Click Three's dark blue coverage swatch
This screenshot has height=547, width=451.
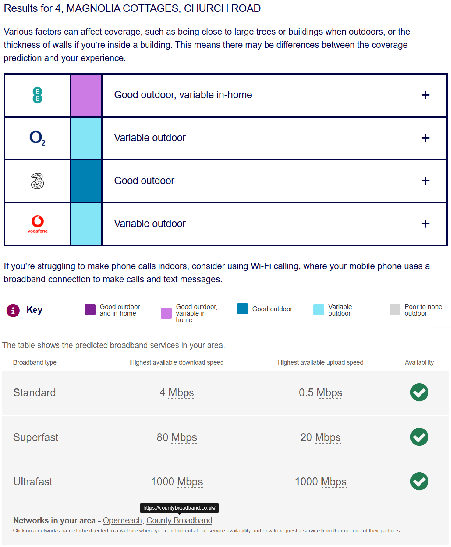[x=86, y=181]
